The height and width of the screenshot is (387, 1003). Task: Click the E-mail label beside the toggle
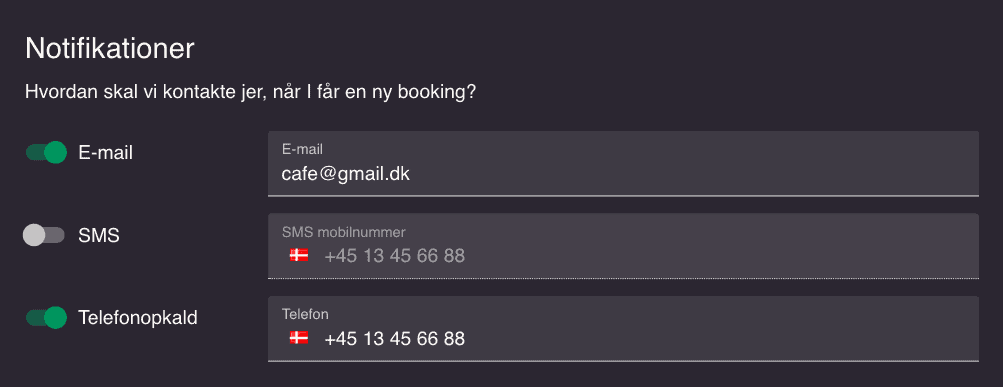pos(106,153)
